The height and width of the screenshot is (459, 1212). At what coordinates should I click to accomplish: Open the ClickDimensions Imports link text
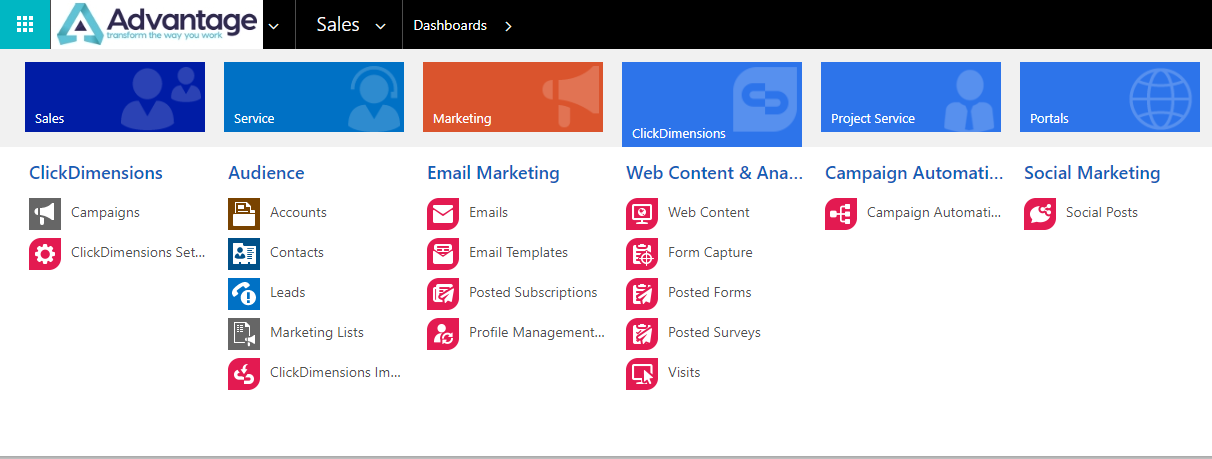pyautogui.click(x=335, y=372)
